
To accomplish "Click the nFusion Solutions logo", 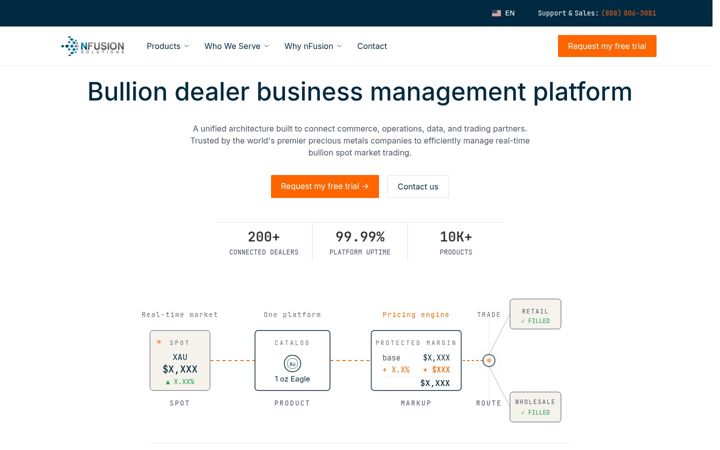I will click(x=93, y=46).
